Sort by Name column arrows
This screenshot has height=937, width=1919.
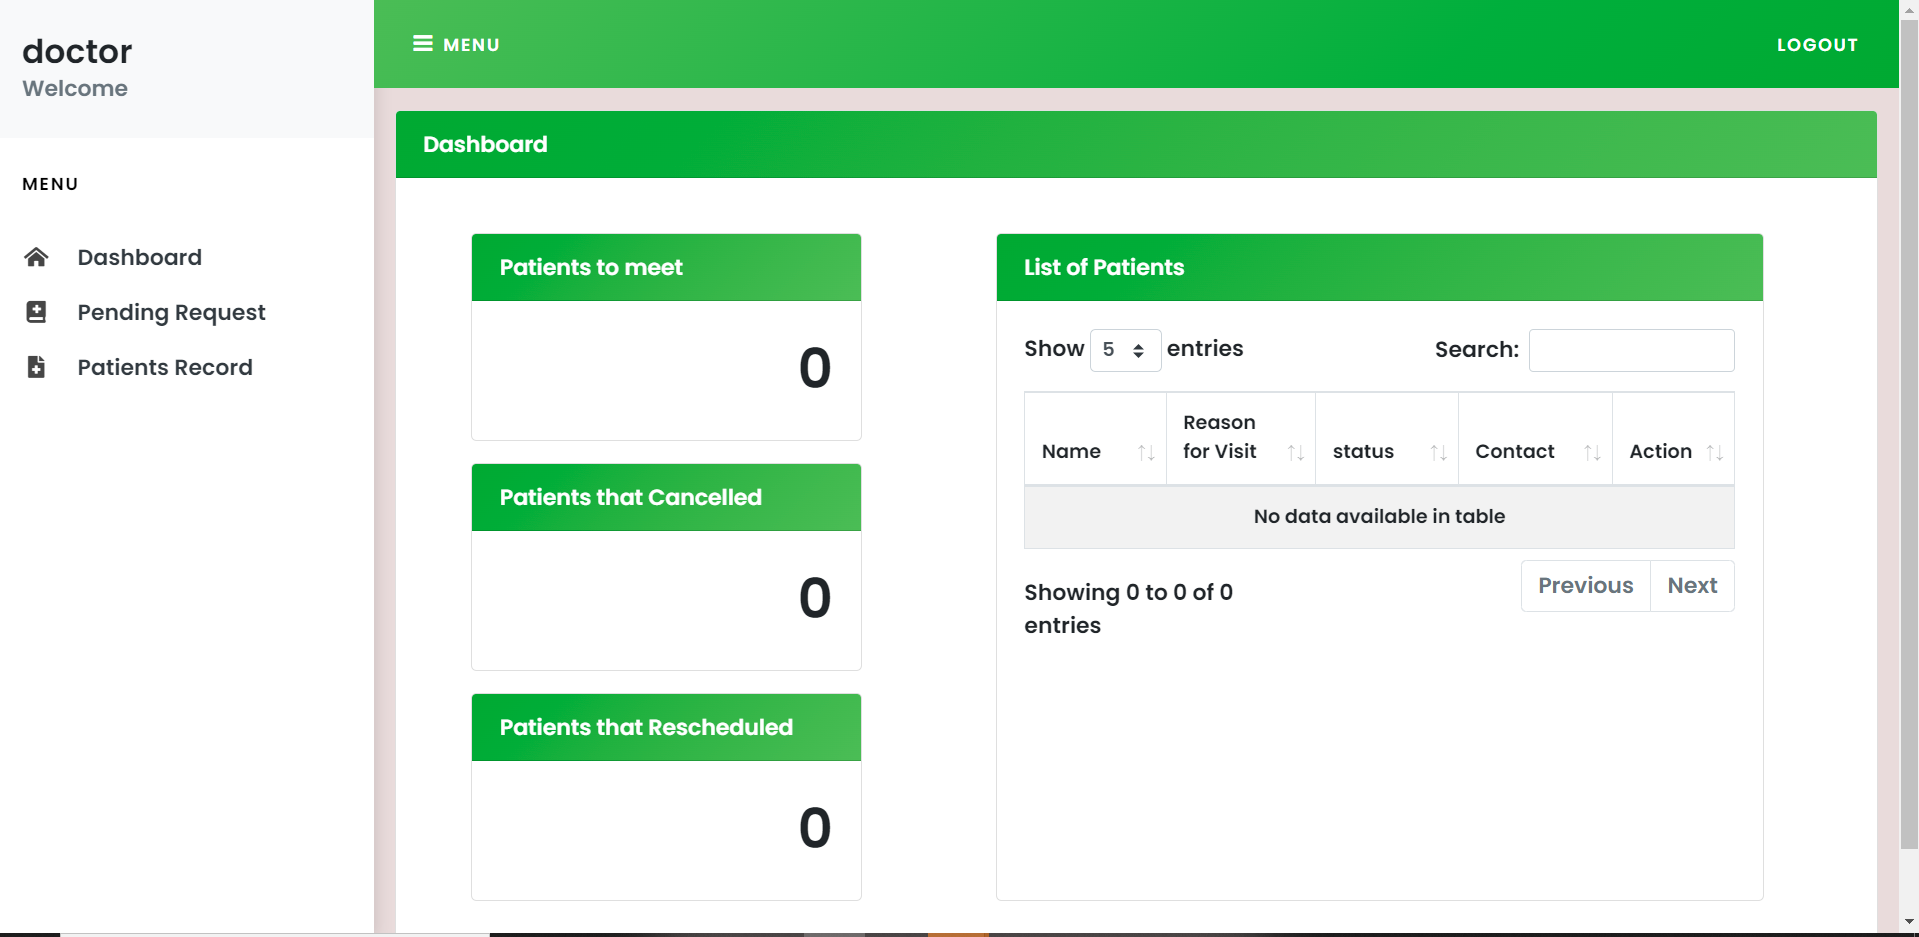(x=1146, y=453)
